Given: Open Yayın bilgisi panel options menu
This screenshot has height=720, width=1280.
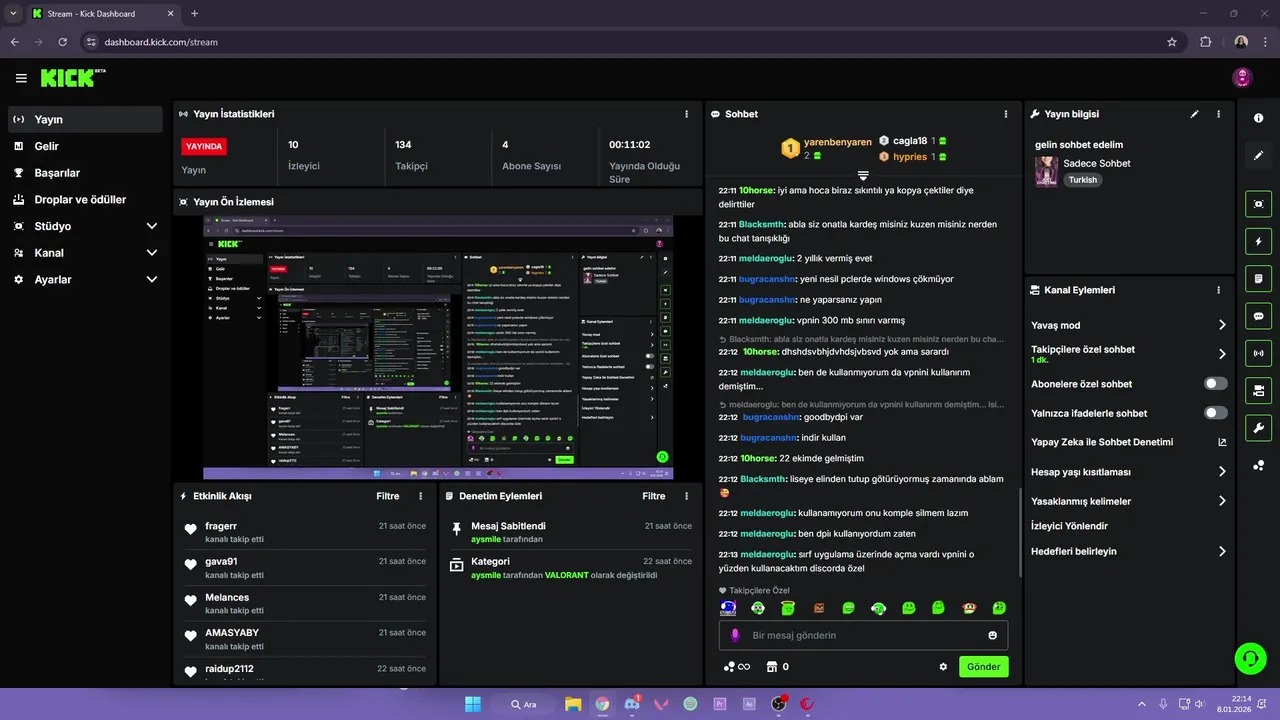Looking at the screenshot, I should tap(1218, 114).
